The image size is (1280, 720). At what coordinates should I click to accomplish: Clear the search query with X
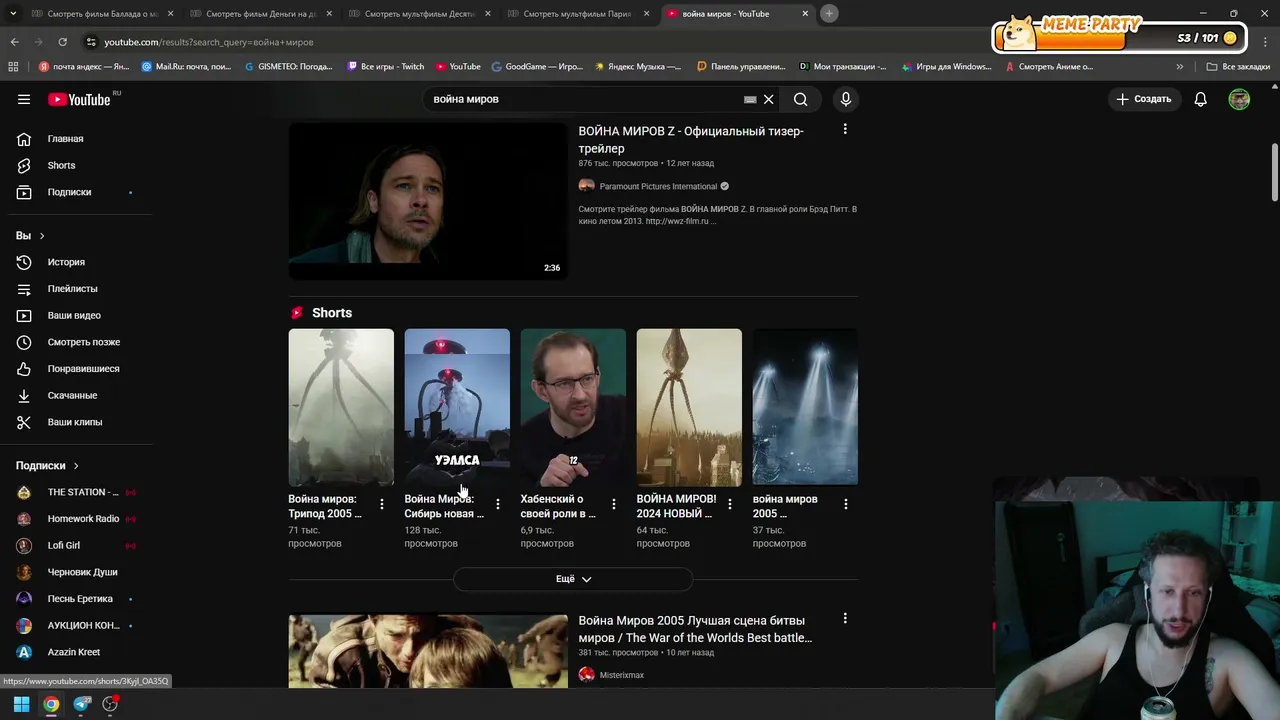pyautogui.click(x=768, y=99)
